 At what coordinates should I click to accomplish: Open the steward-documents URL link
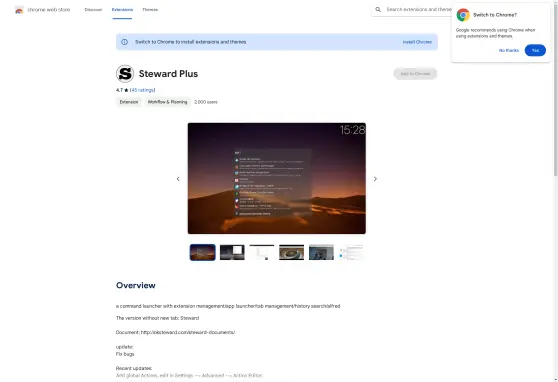[188, 332]
